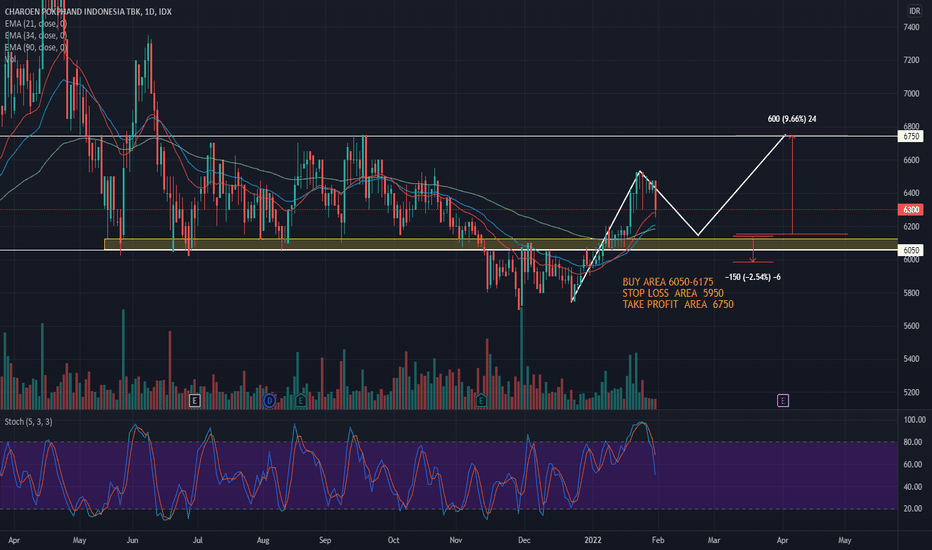Select the EMA (34, close, 0) indicator legend
Image resolution: width=932 pixels, height=550 pixels.
[36, 36]
